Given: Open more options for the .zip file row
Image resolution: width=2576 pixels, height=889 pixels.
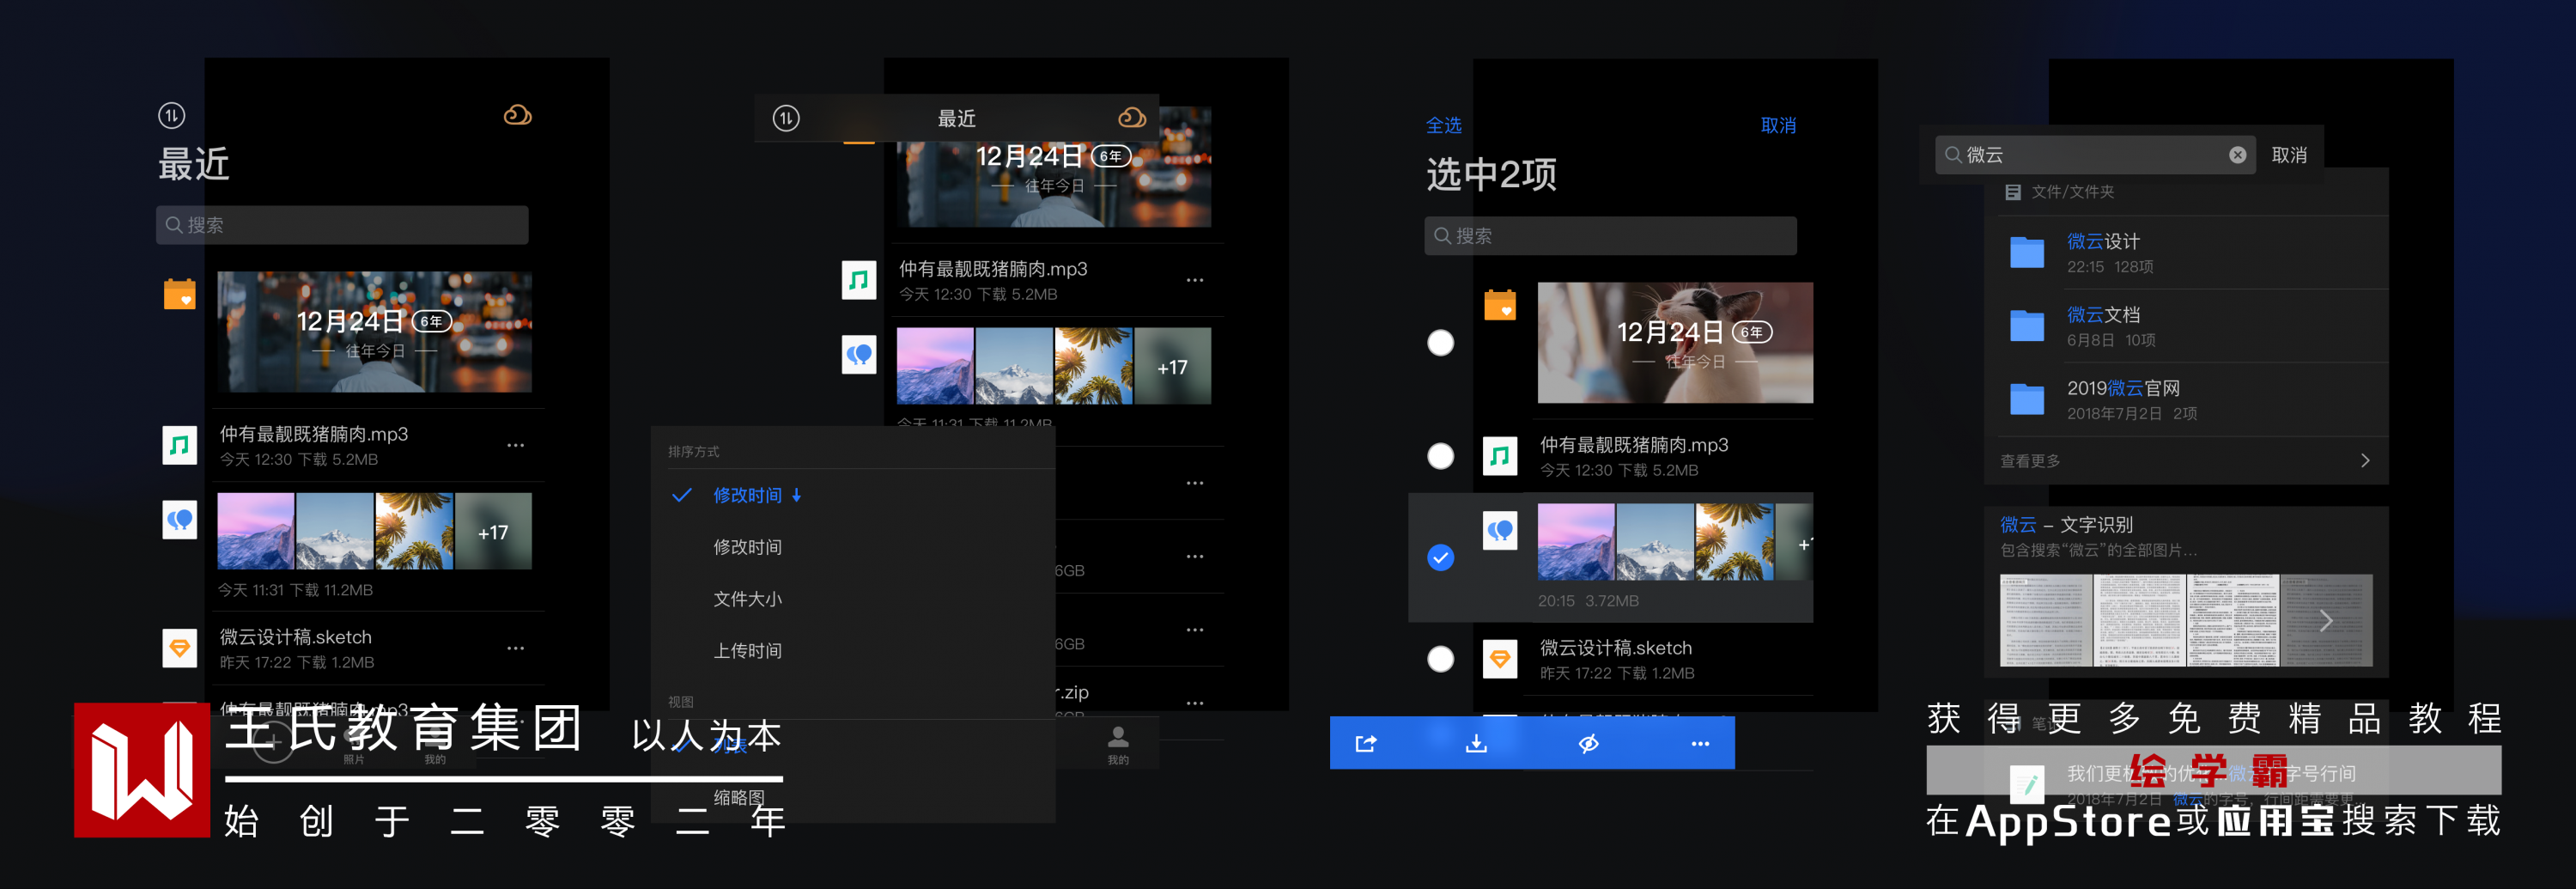Looking at the screenshot, I should coord(1194,703).
